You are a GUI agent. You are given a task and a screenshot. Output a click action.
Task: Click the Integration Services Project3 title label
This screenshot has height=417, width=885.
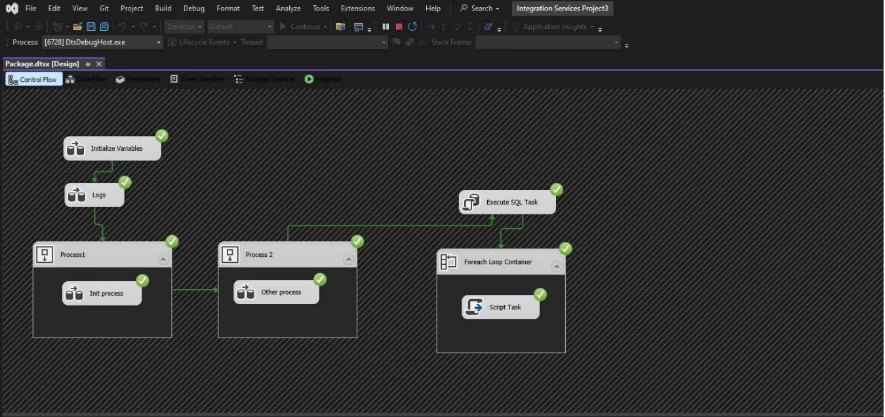tap(562, 8)
